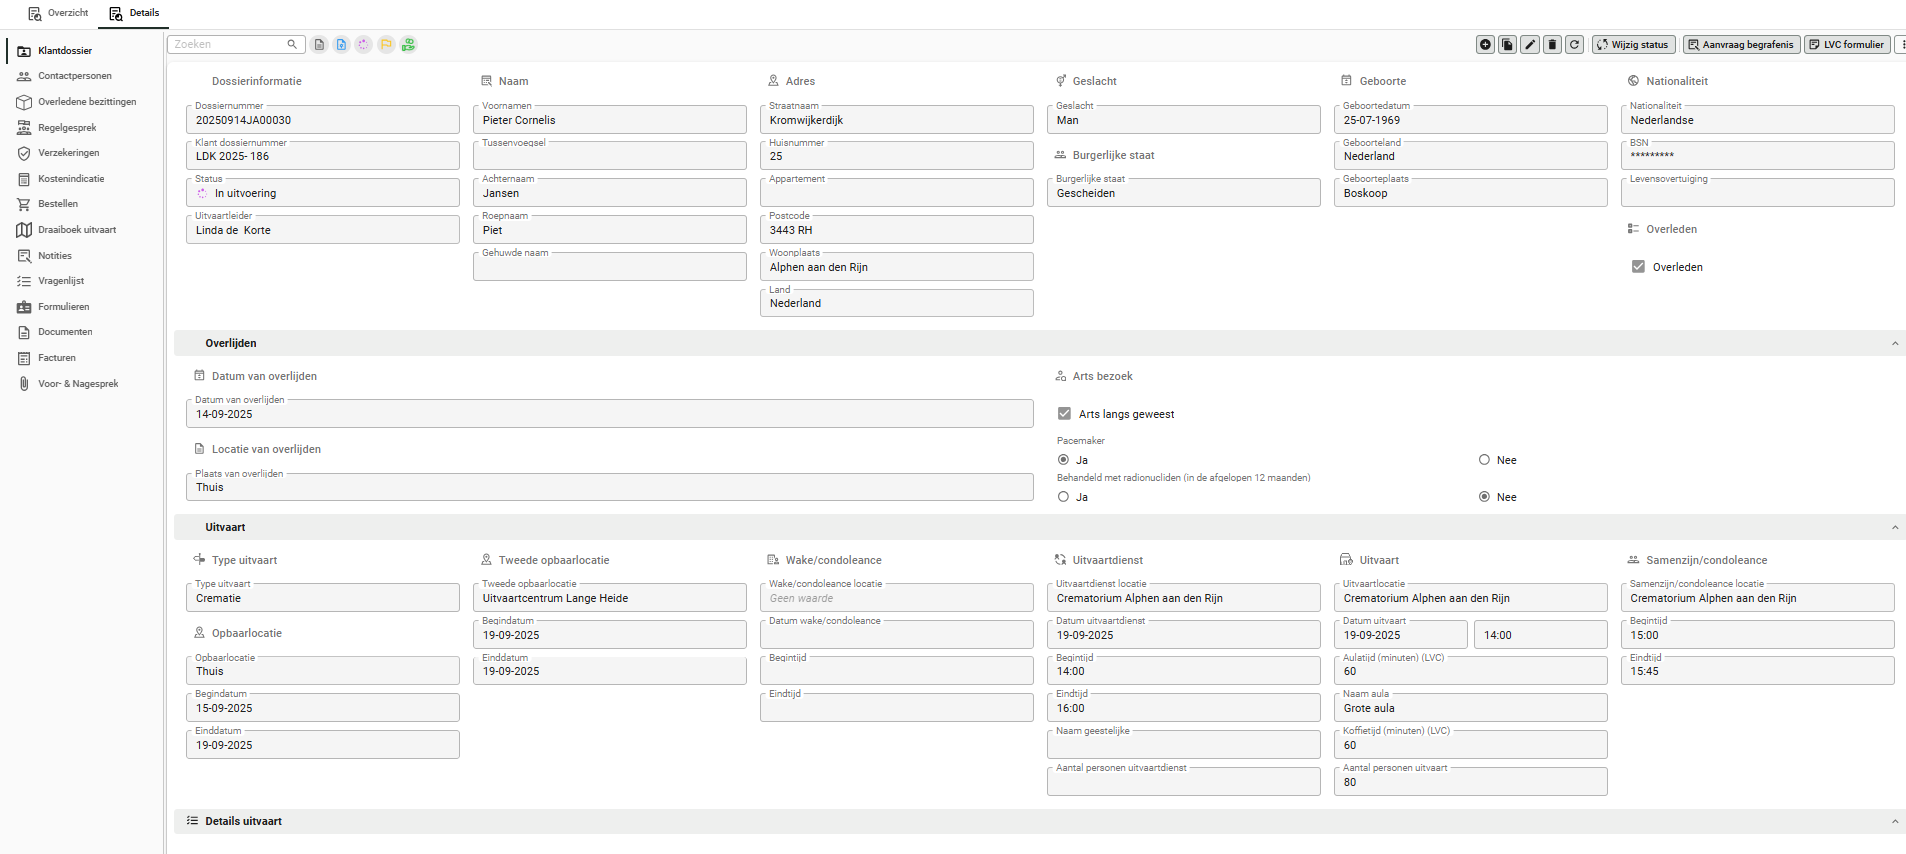Click the Wijzig status button
This screenshot has width=1906, height=854.
[x=1633, y=45]
